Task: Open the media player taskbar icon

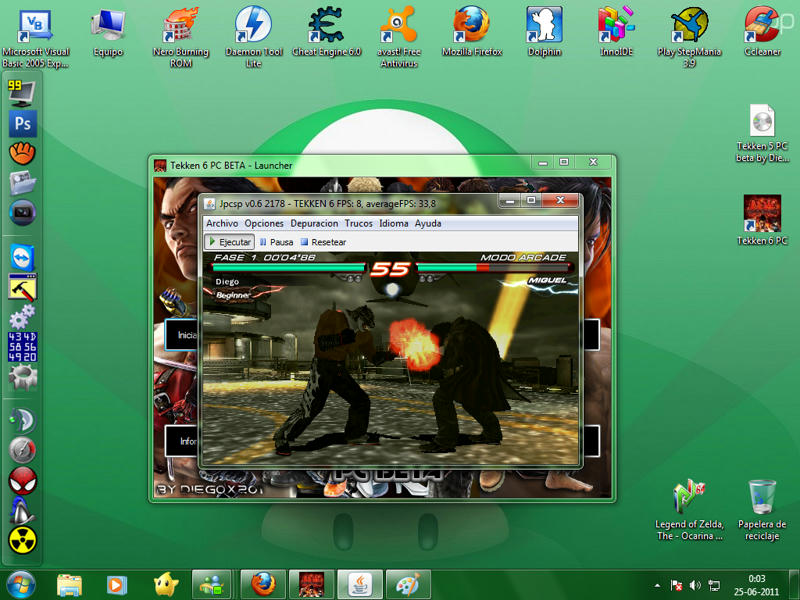Action: (116, 585)
